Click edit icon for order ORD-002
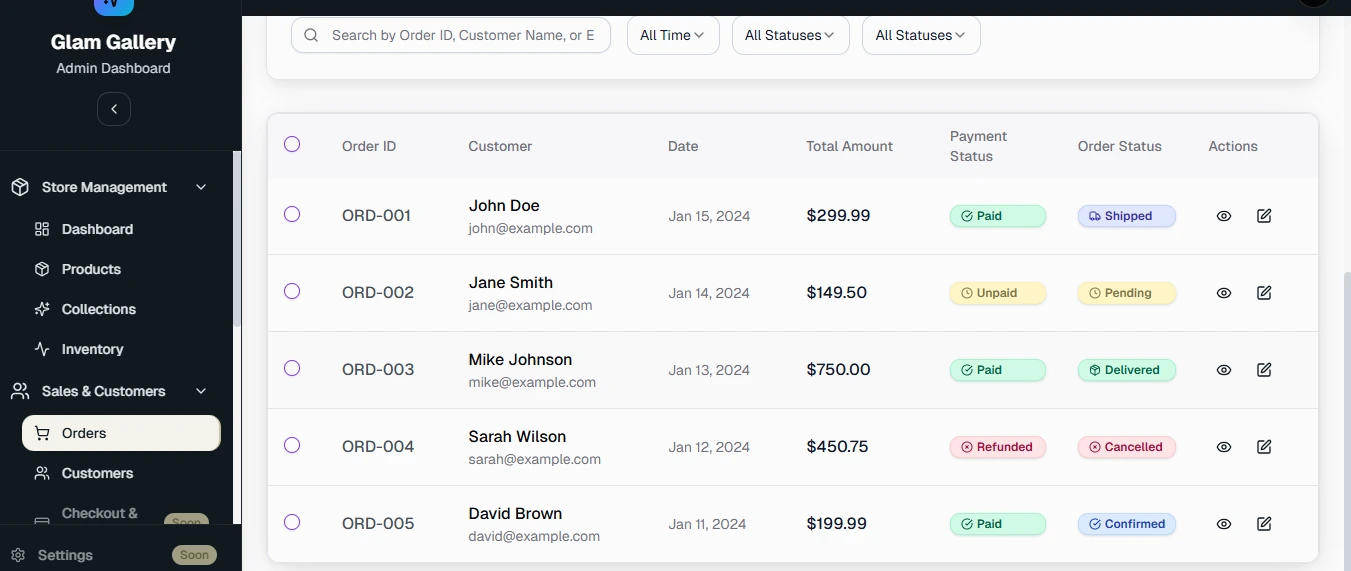 (1264, 293)
